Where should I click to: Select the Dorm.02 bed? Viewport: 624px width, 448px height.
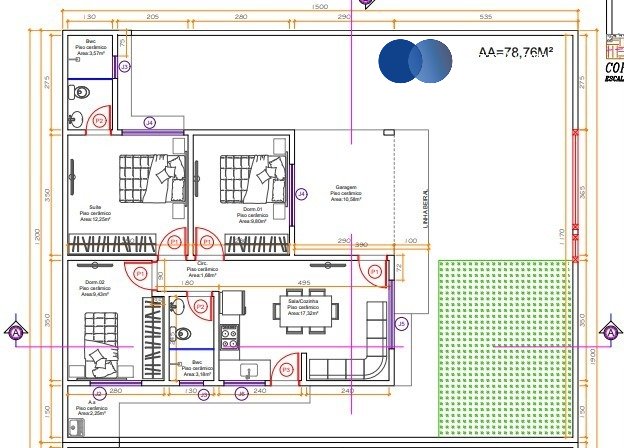[101, 345]
